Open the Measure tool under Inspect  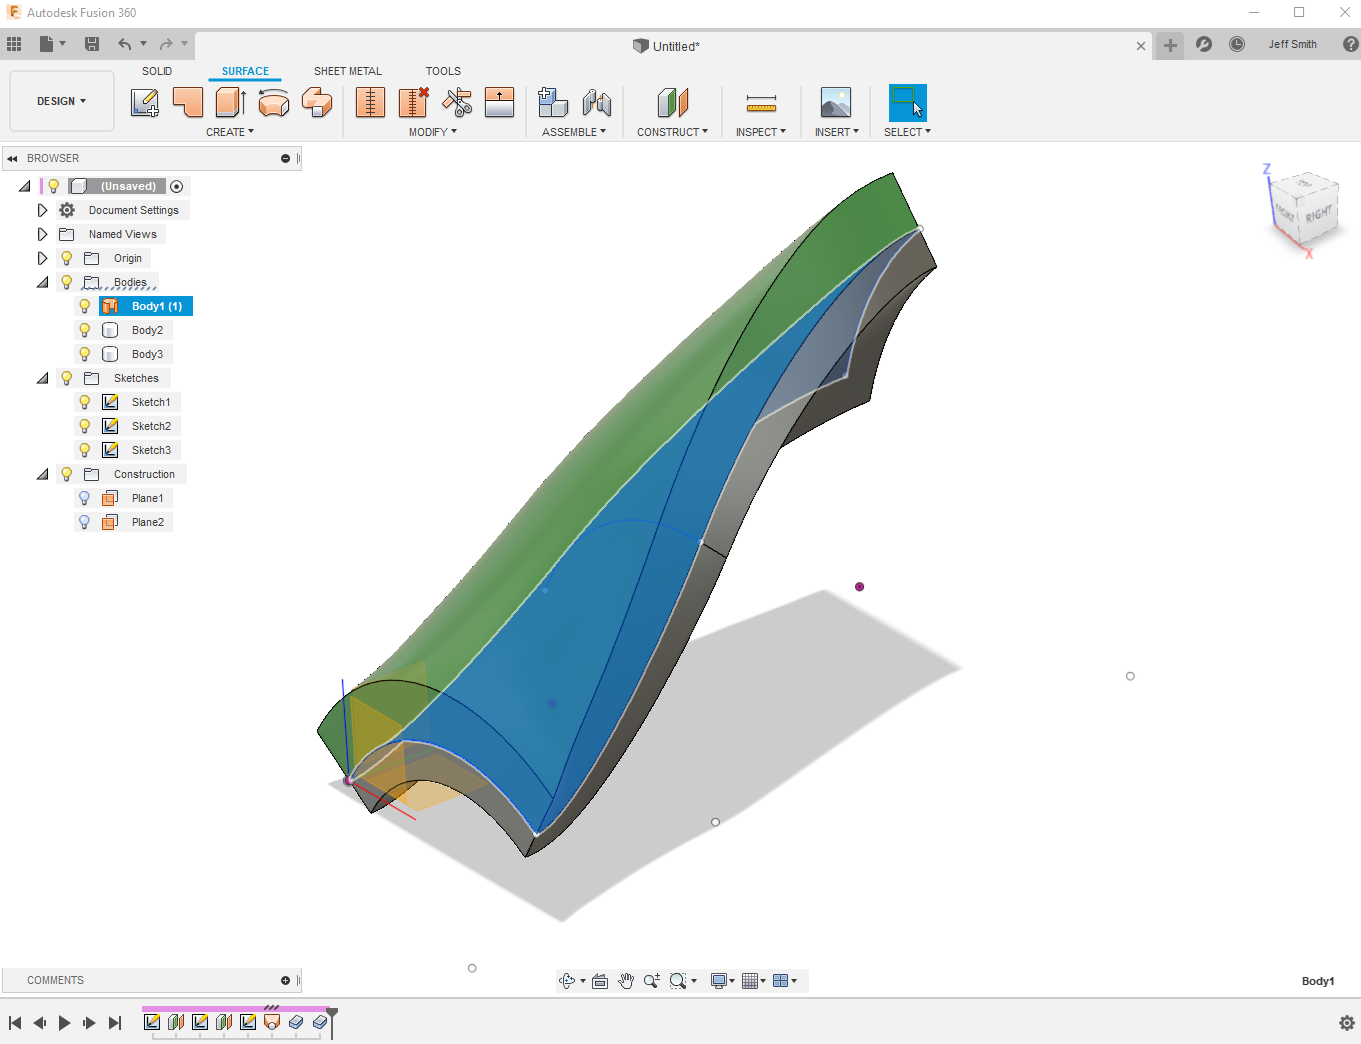pos(761,102)
